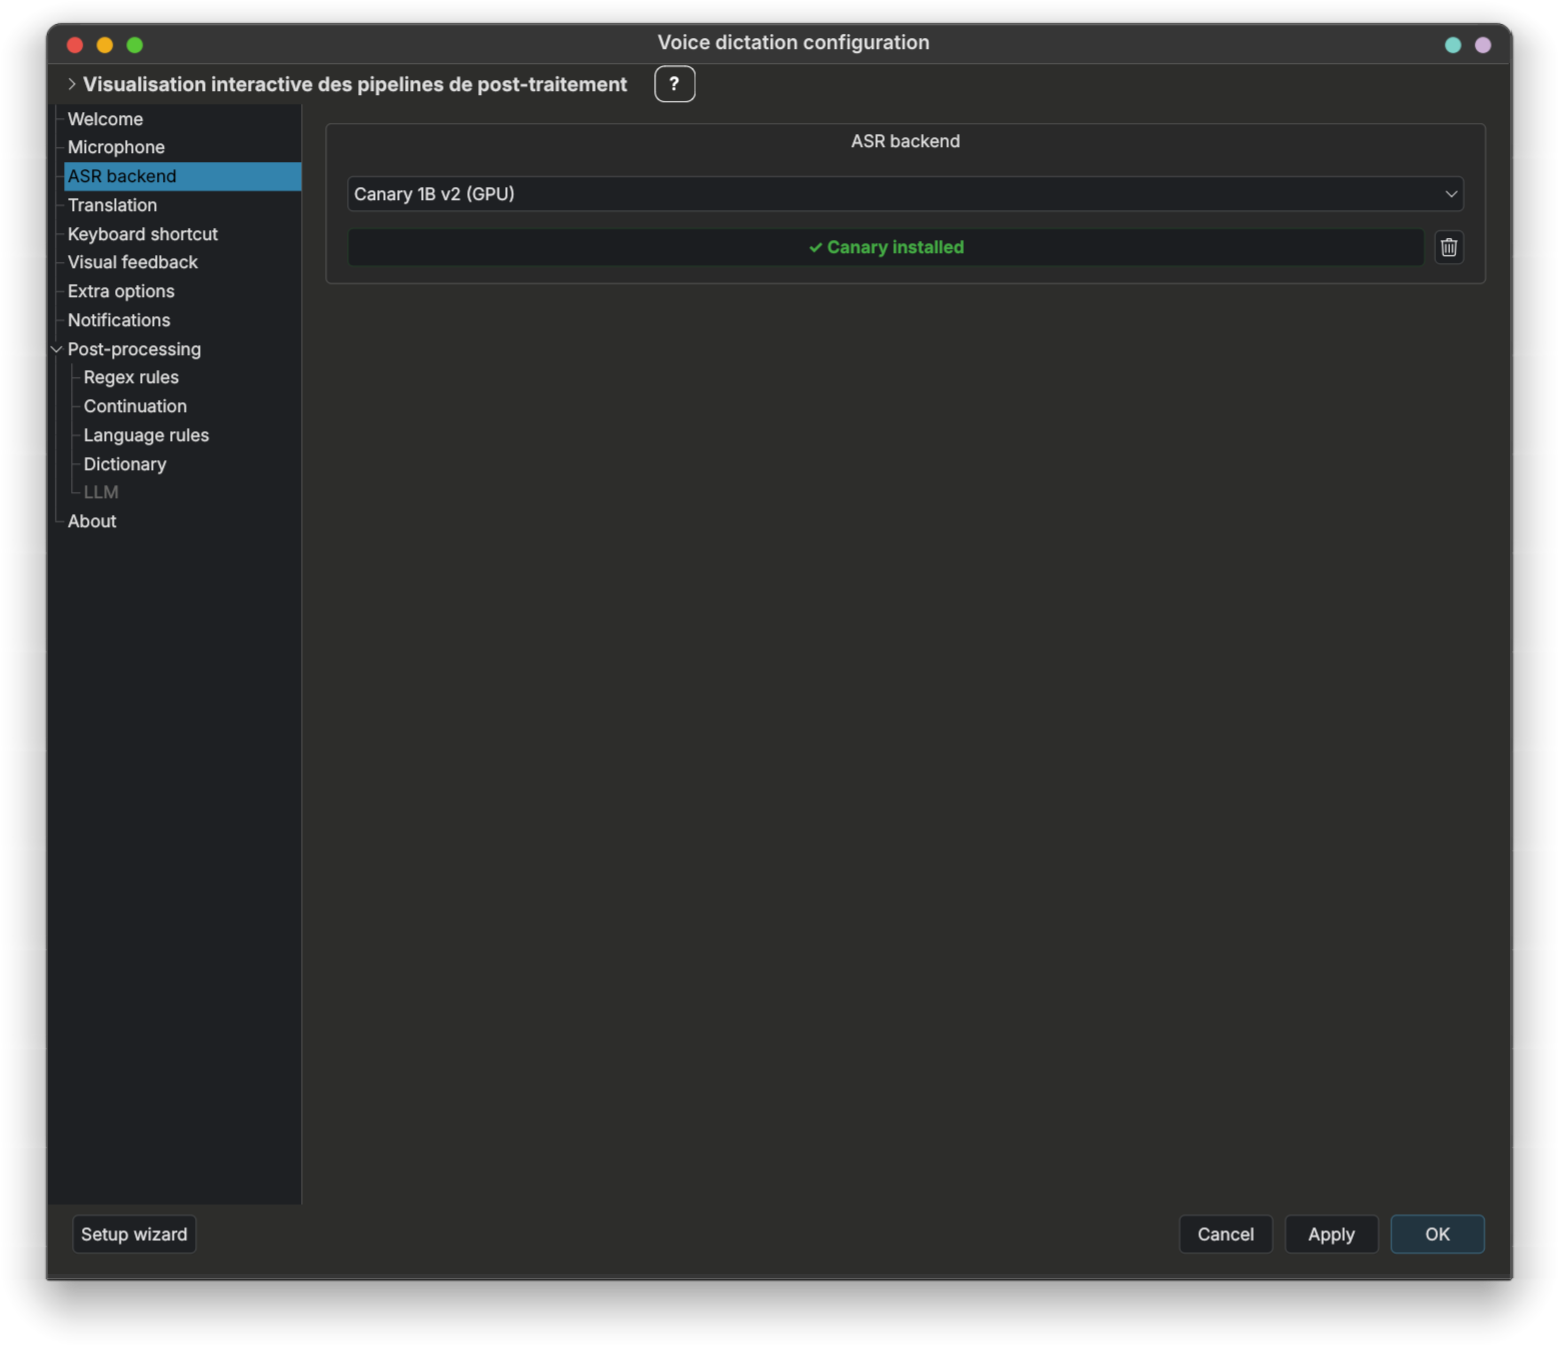Viewport: 1558px width, 1346px height.
Task: Click the teal circle in the title bar
Action: (x=1453, y=45)
